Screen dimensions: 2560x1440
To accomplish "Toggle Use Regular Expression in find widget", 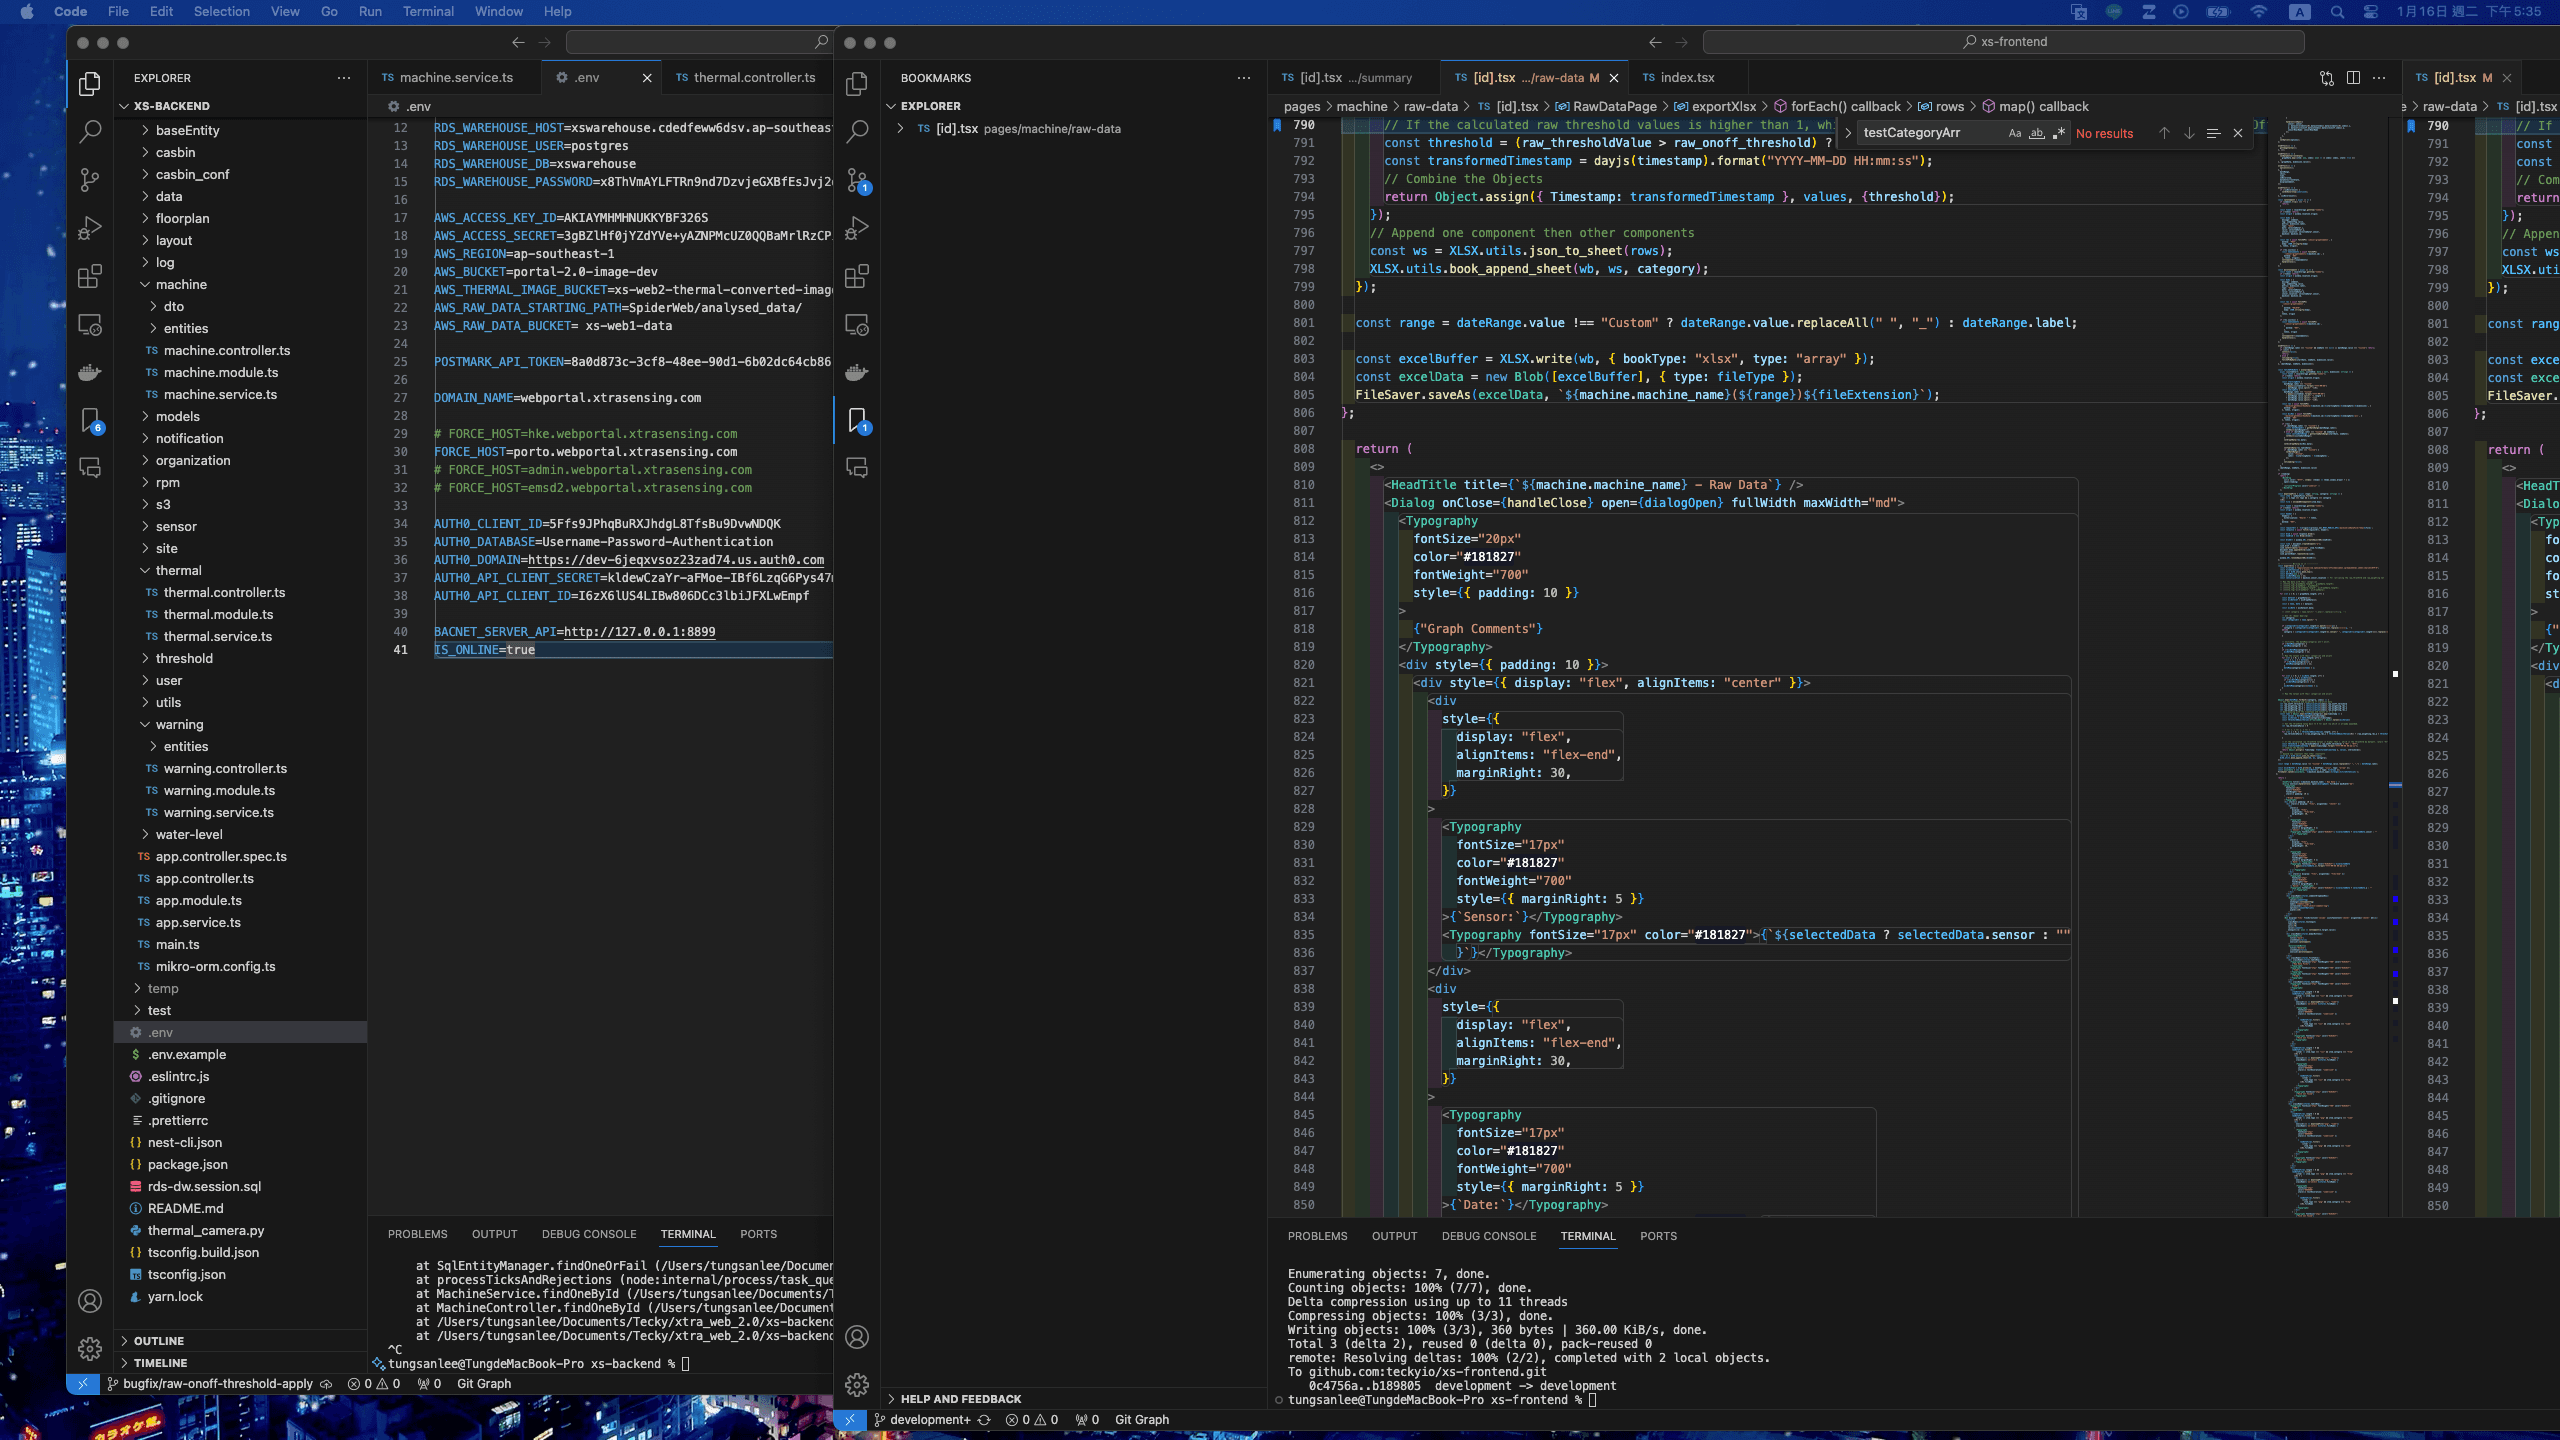I will pos(2058,133).
